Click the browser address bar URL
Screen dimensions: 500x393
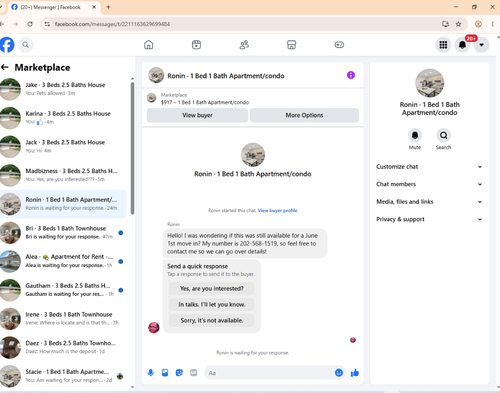[x=112, y=24]
